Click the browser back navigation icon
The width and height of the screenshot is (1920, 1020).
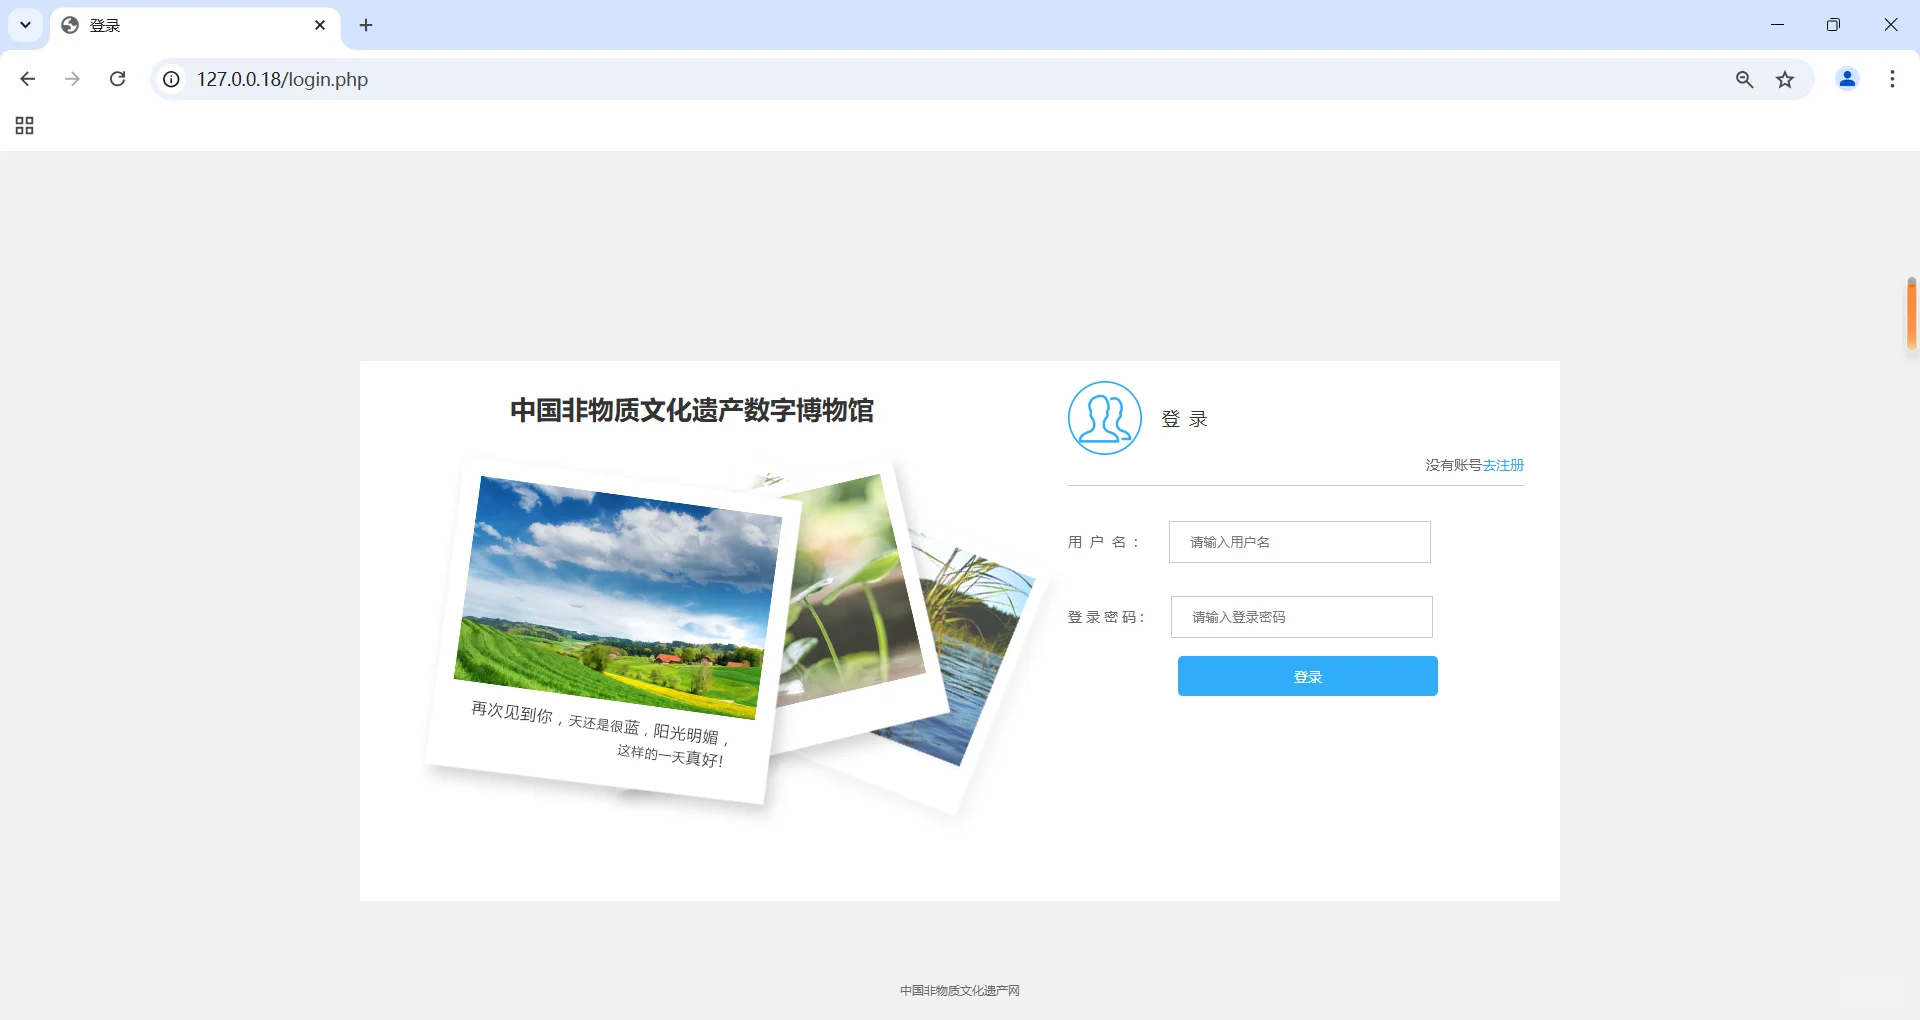(27, 79)
